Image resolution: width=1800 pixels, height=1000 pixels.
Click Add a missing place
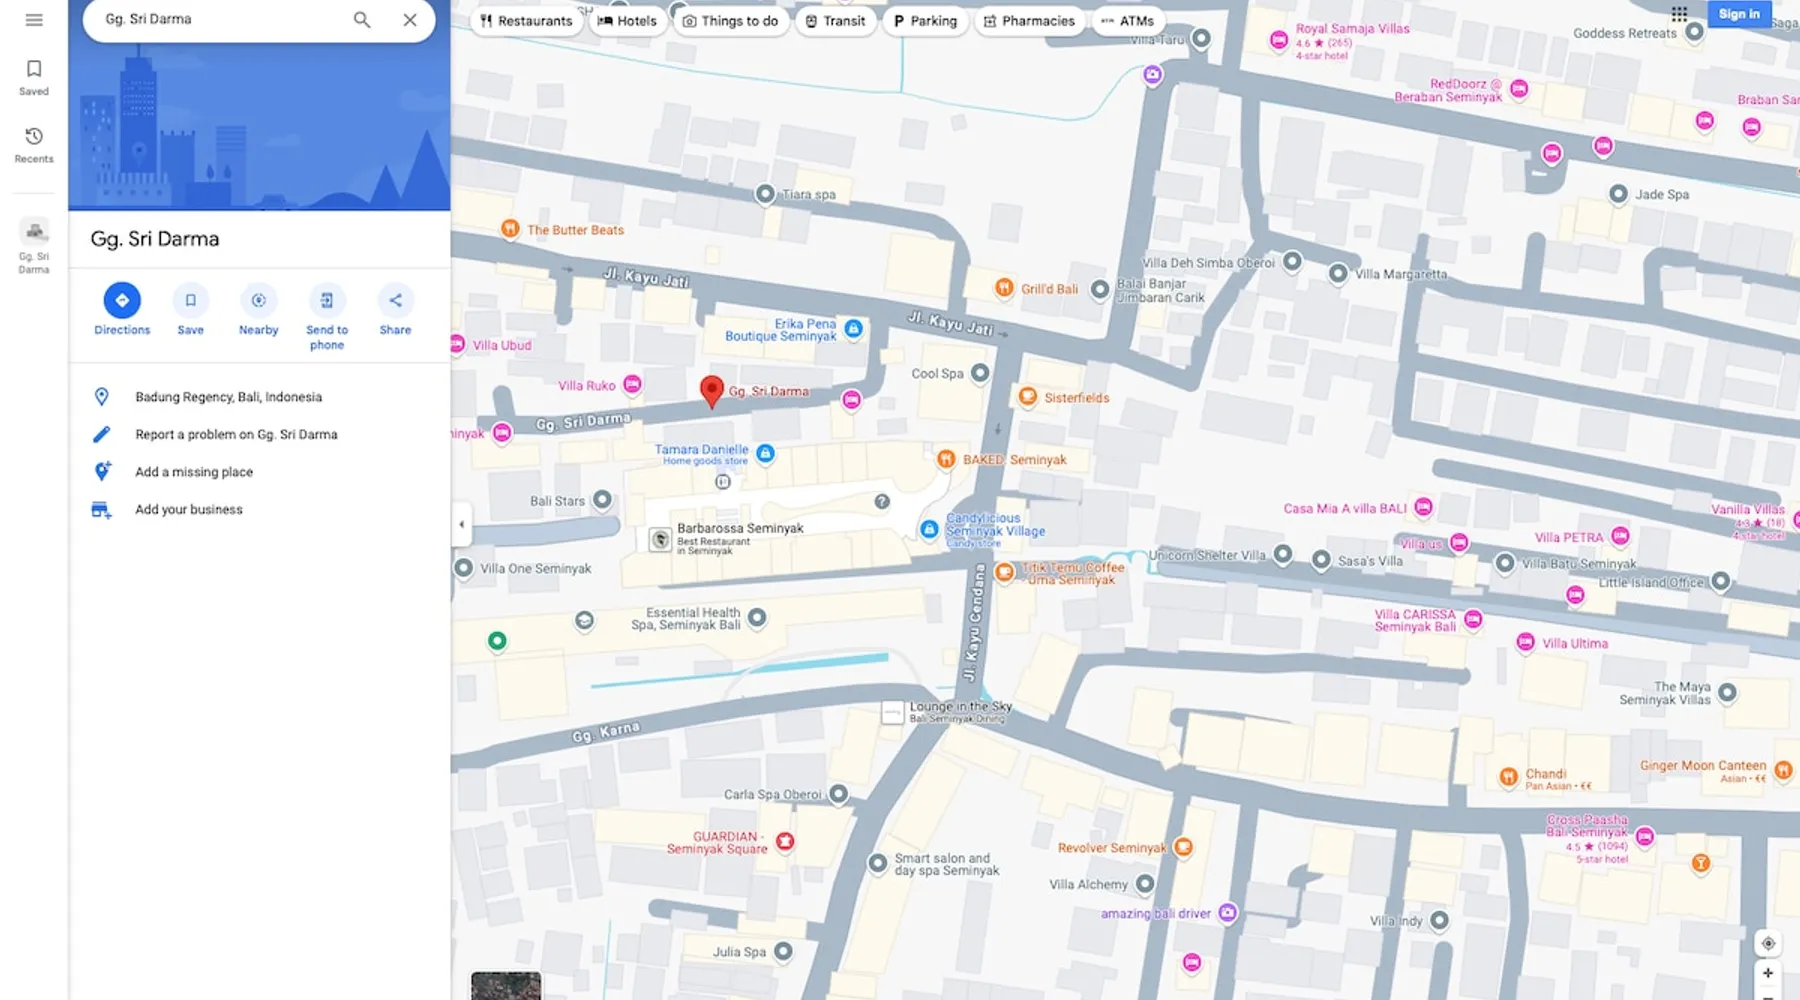pyautogui.click(x=194, y=472)
